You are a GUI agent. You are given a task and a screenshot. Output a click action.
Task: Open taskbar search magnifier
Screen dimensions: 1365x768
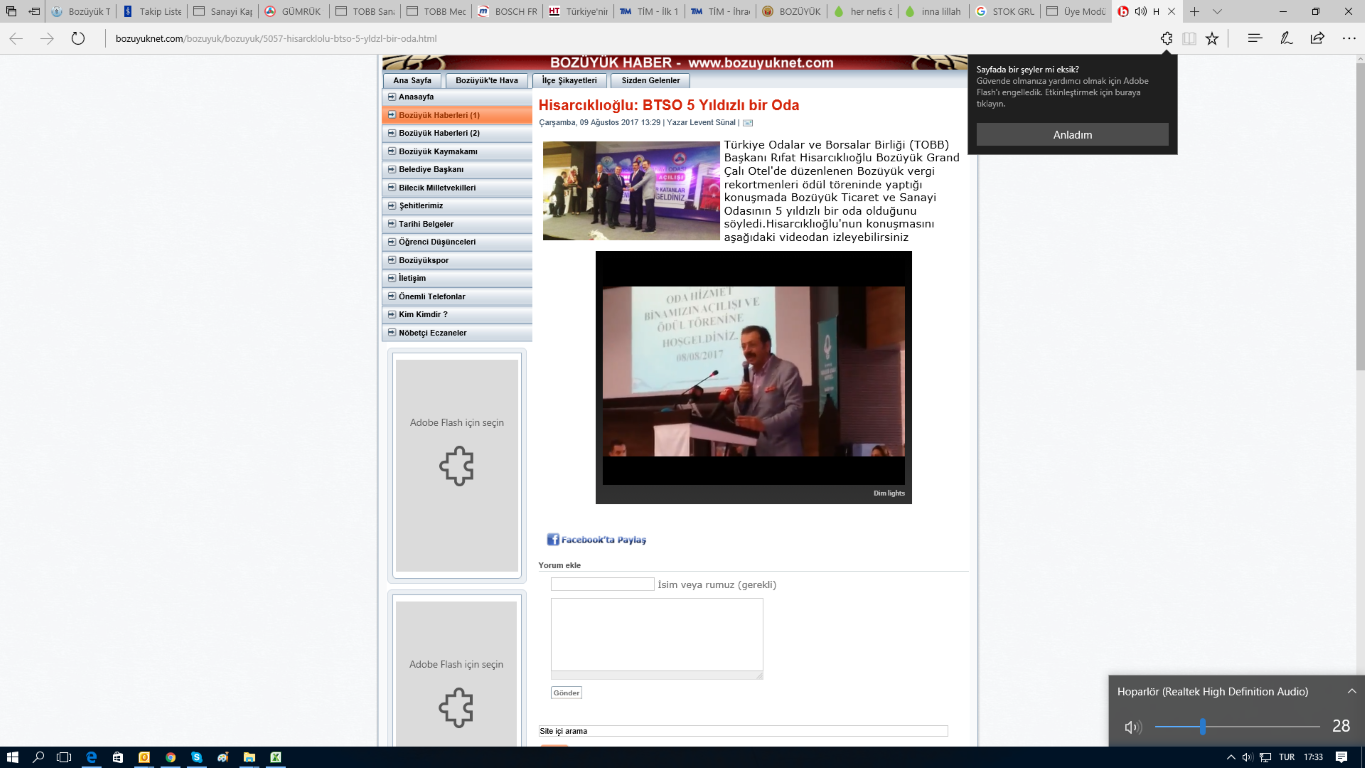[x=39, y=757]
